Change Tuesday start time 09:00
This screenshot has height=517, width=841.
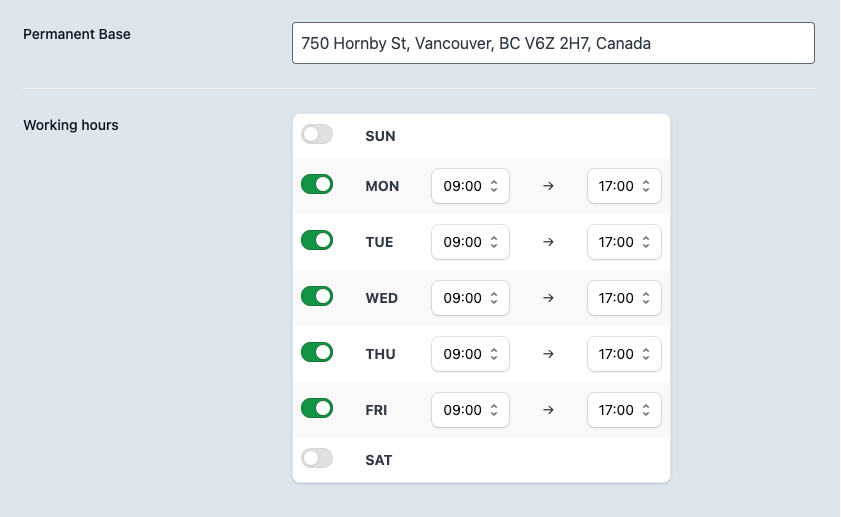(470, 242)
